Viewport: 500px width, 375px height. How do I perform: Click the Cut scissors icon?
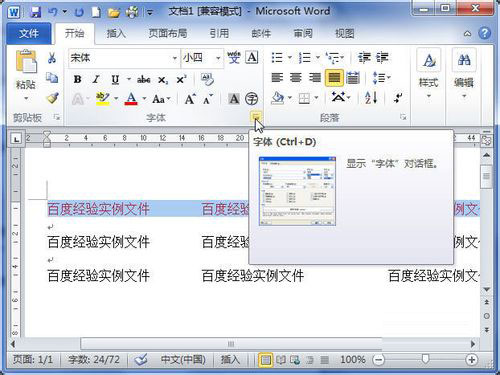click(52, 58)
